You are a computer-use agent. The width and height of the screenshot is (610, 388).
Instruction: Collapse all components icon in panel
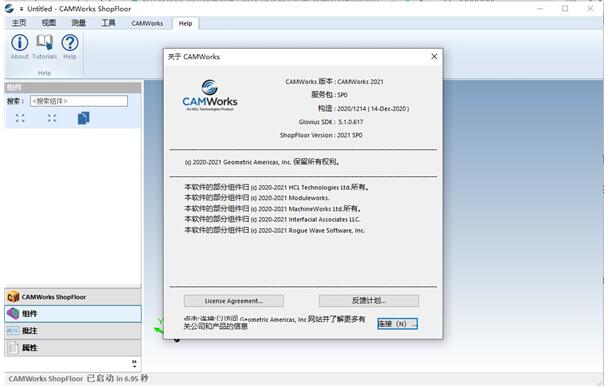tap(52, 118)
